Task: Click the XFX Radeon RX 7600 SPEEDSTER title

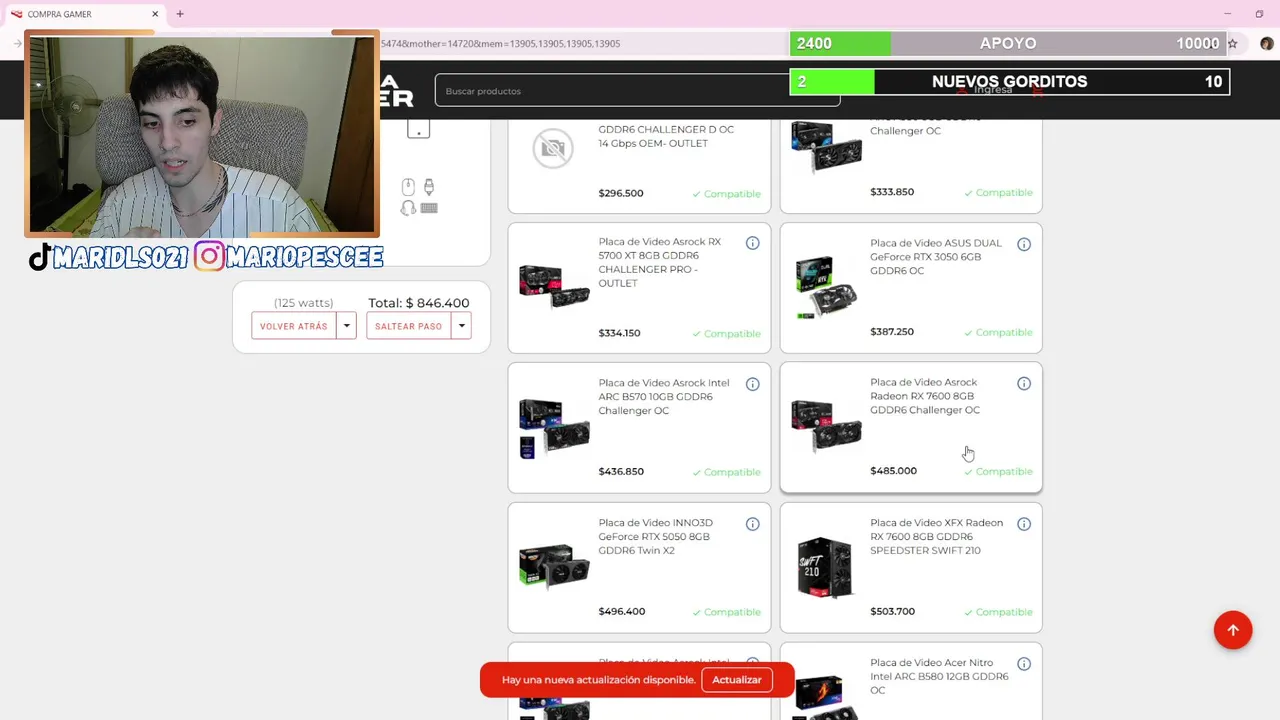Action: tap(936, 537)
